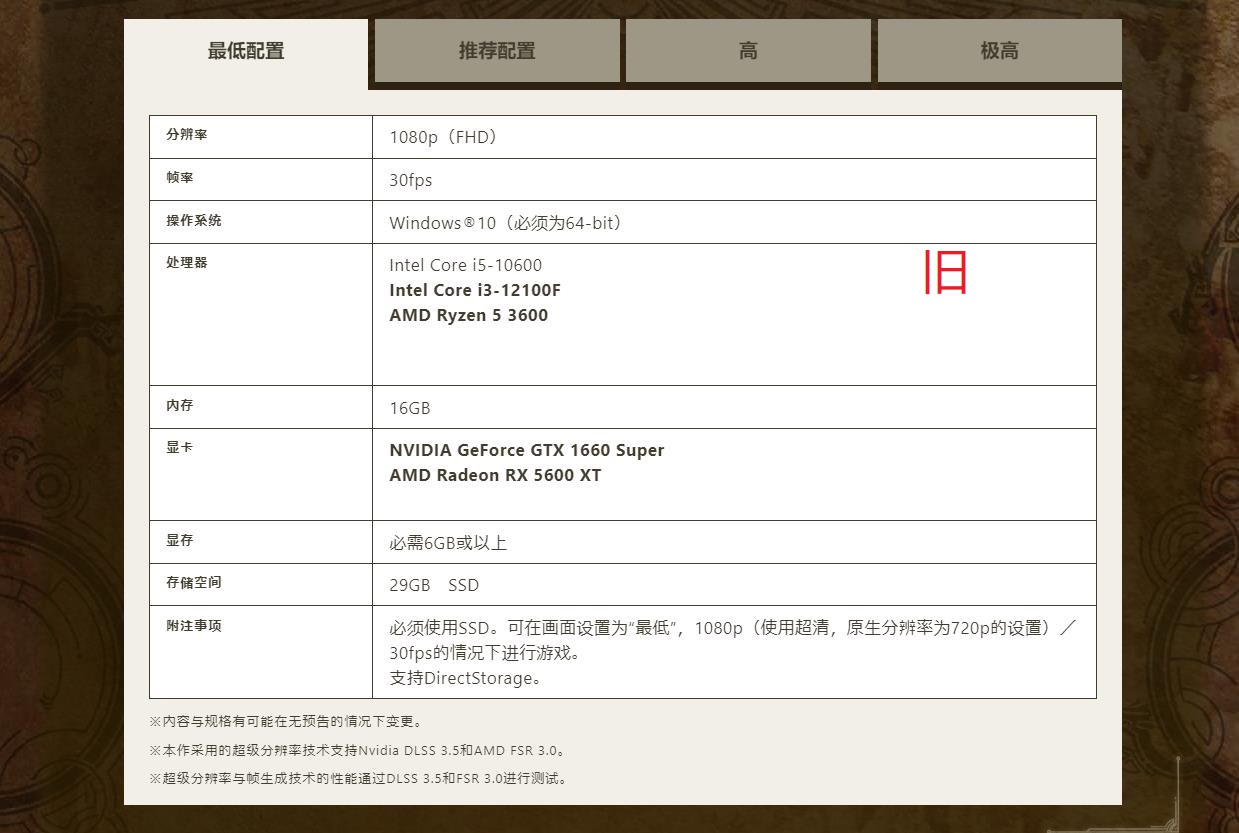Screen dimensions: 1239x833
Task: Click the Windows 10 64-bit requirement text
Action: coord(506,223)
